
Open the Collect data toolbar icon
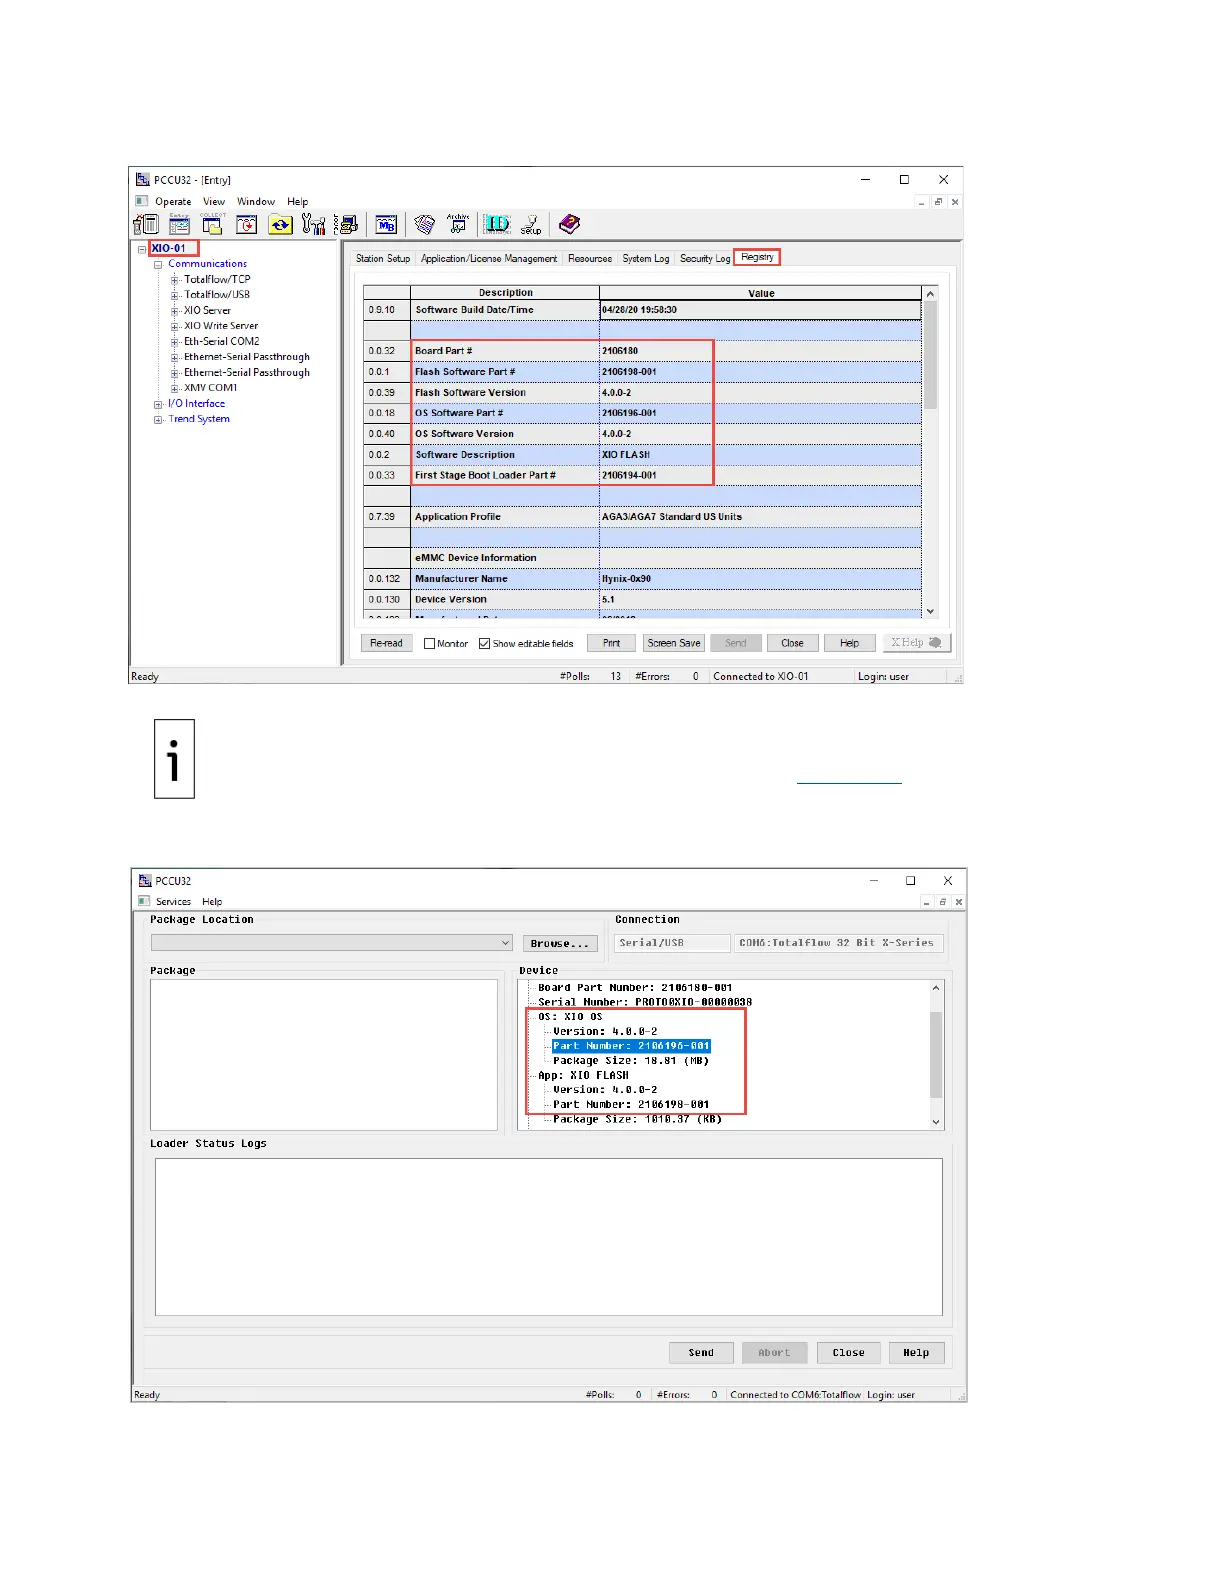click(212, 224)
